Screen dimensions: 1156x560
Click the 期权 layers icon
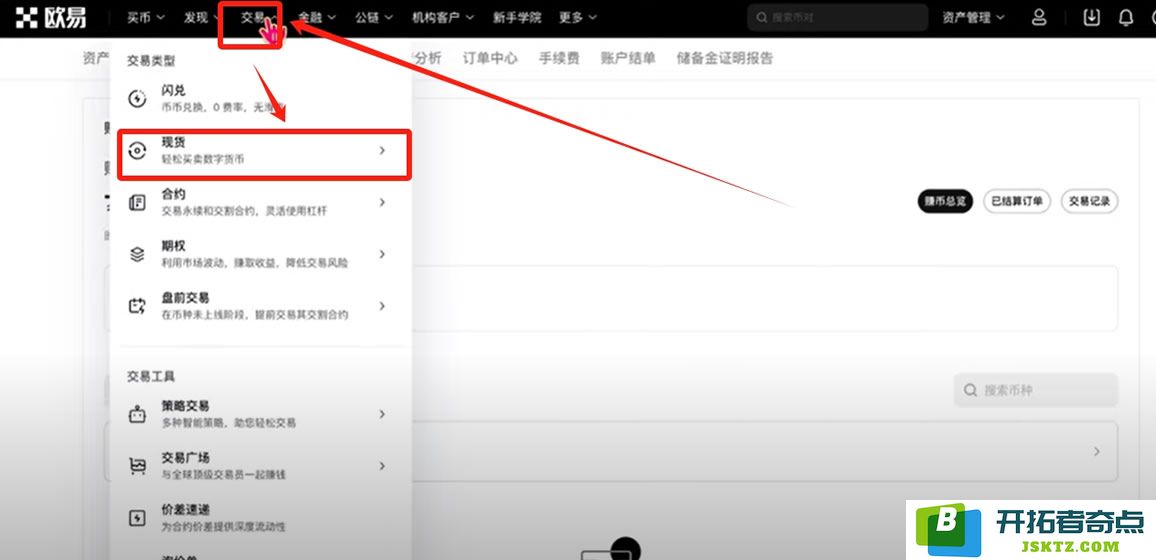tap(137, 254)
